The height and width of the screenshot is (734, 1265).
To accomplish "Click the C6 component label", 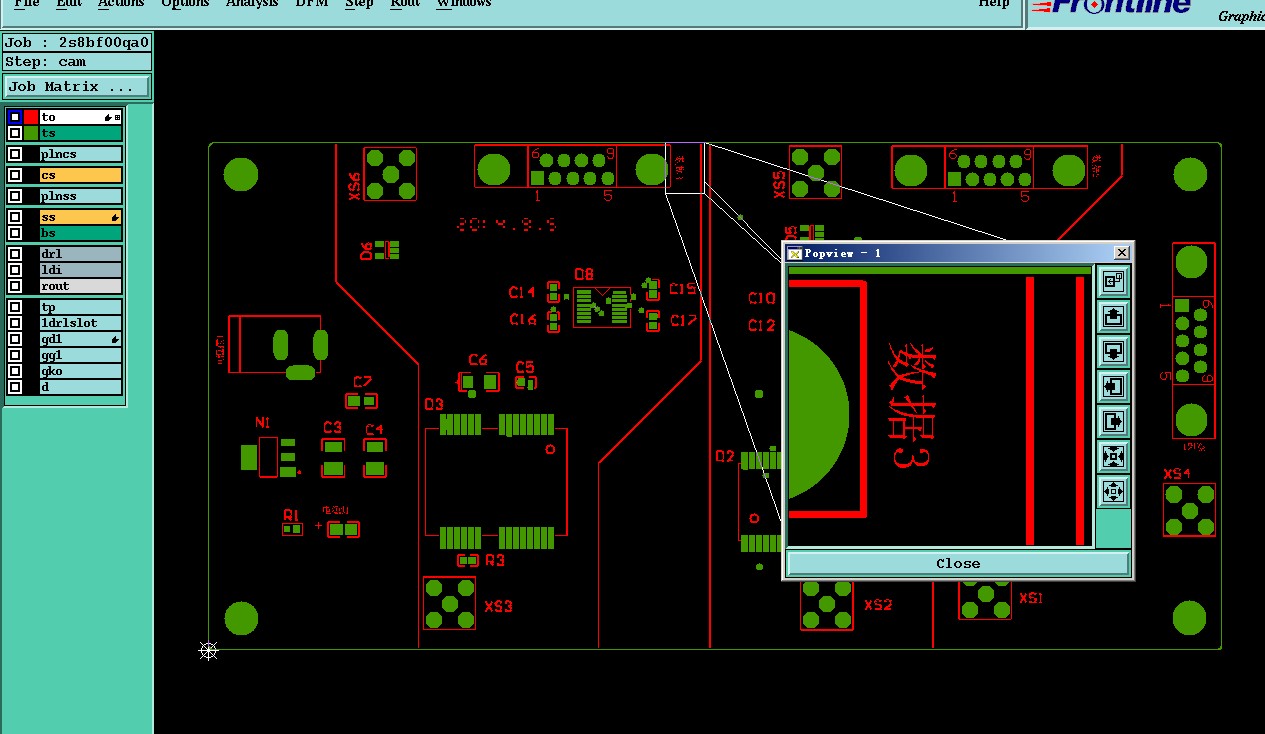I will (x=478, y=360).
